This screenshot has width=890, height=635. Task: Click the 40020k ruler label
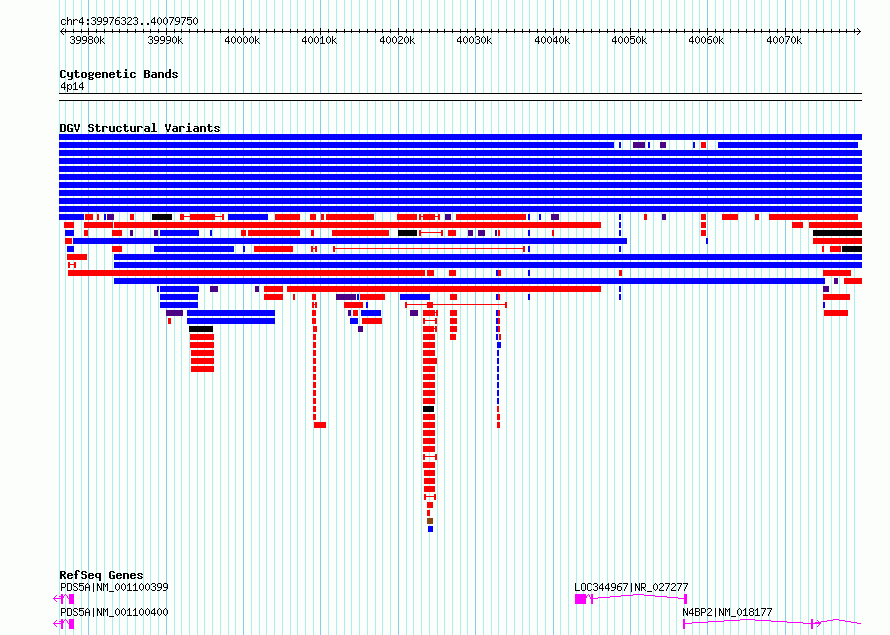[397, 41]
